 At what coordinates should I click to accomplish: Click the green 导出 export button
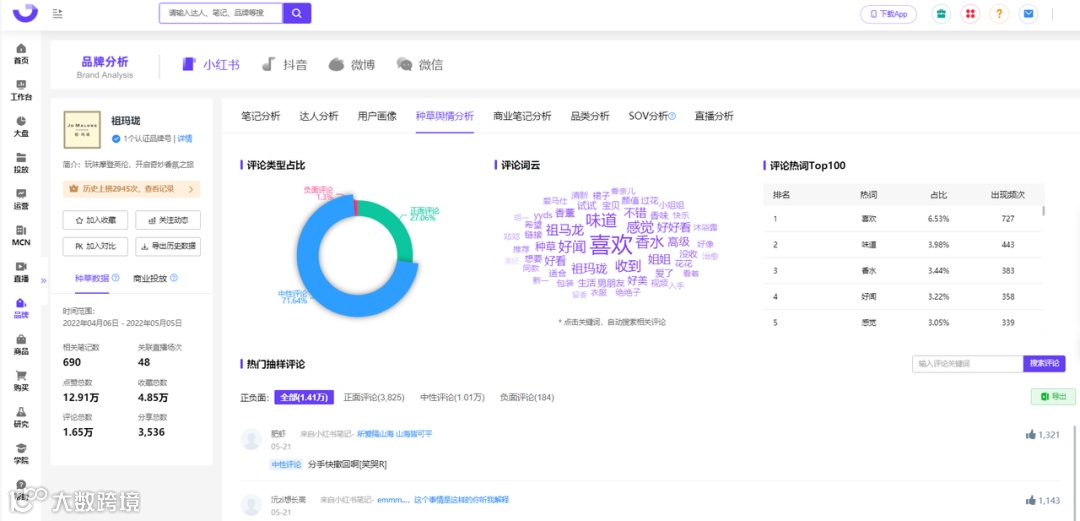[x=1053, y=396]
